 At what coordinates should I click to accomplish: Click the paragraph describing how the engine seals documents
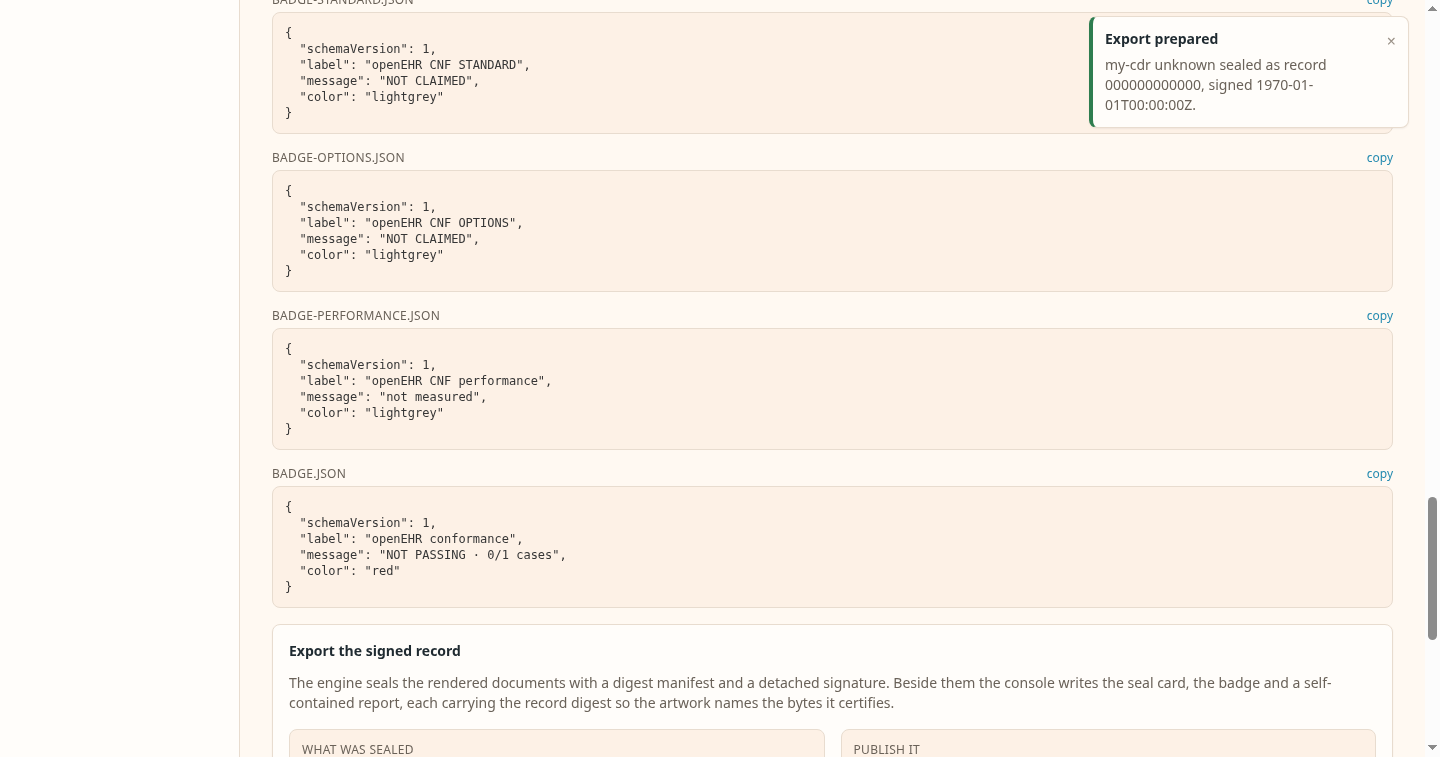coord(810,693)
